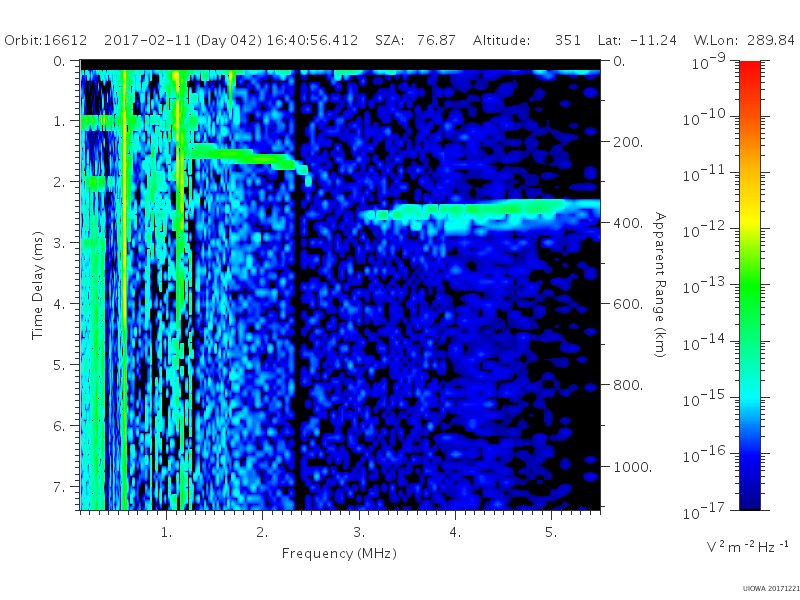Click the red top of the color scale
The width and height of the screenshot is (800, 600).
[x=749, y=71]
